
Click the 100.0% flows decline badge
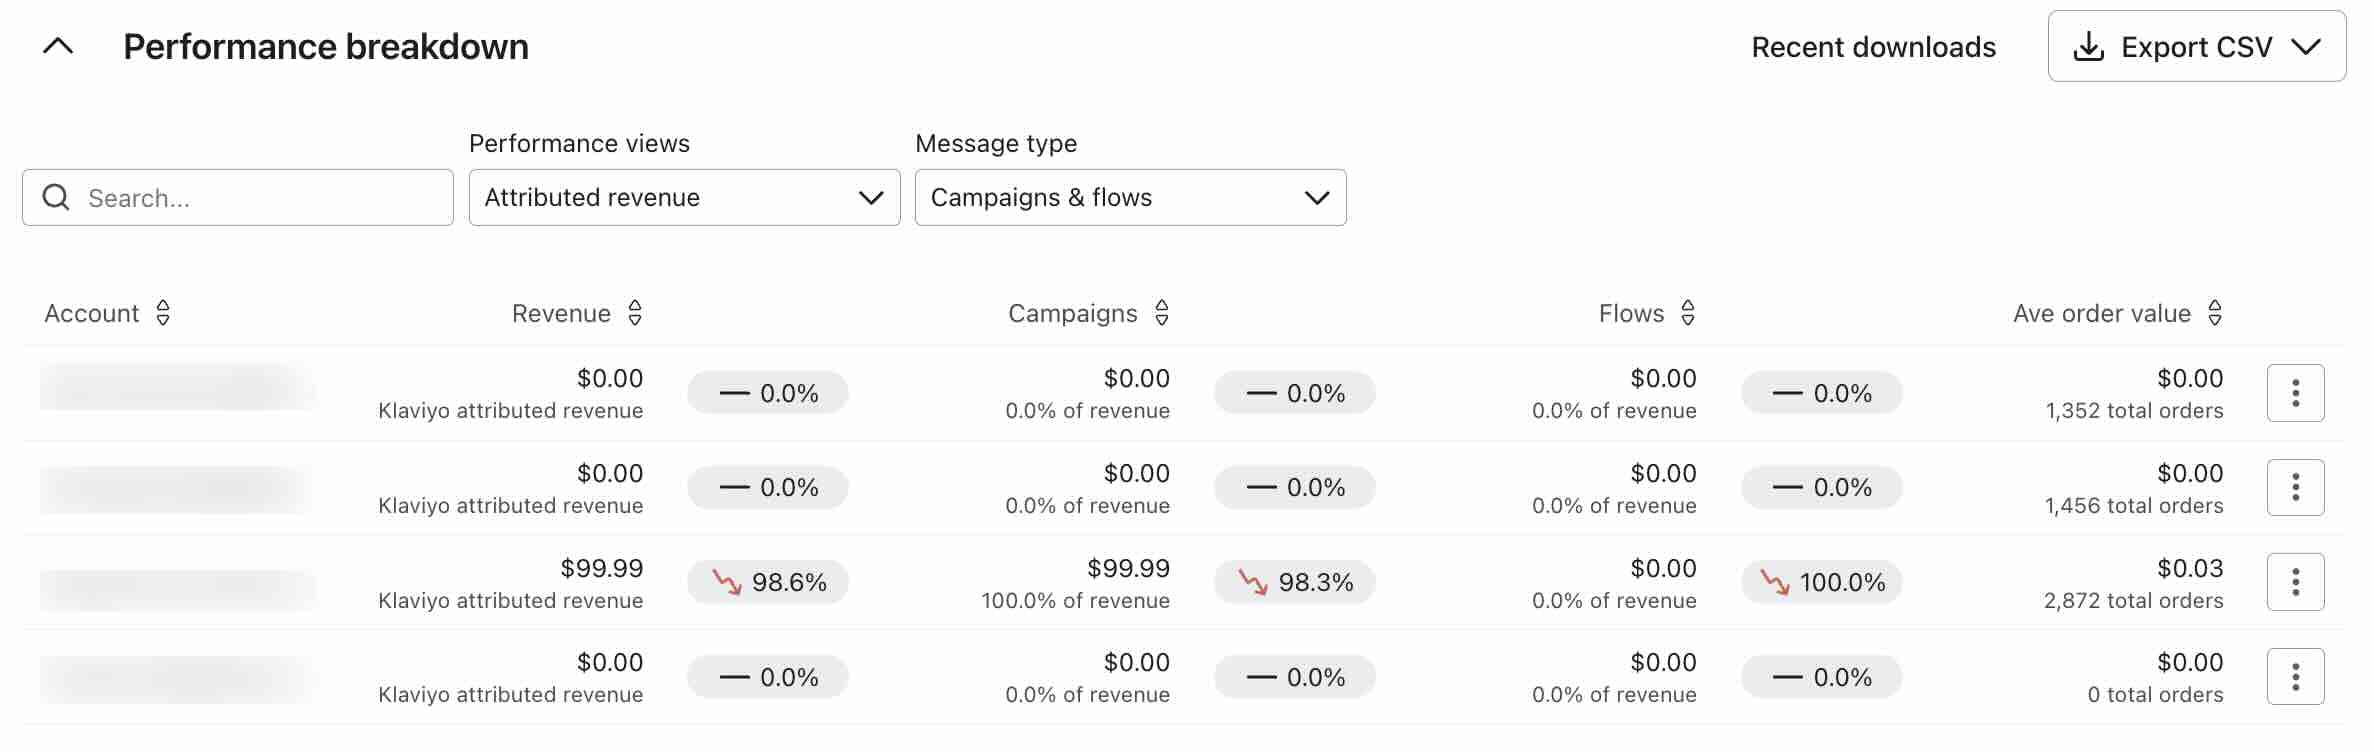click(1822, 582)
